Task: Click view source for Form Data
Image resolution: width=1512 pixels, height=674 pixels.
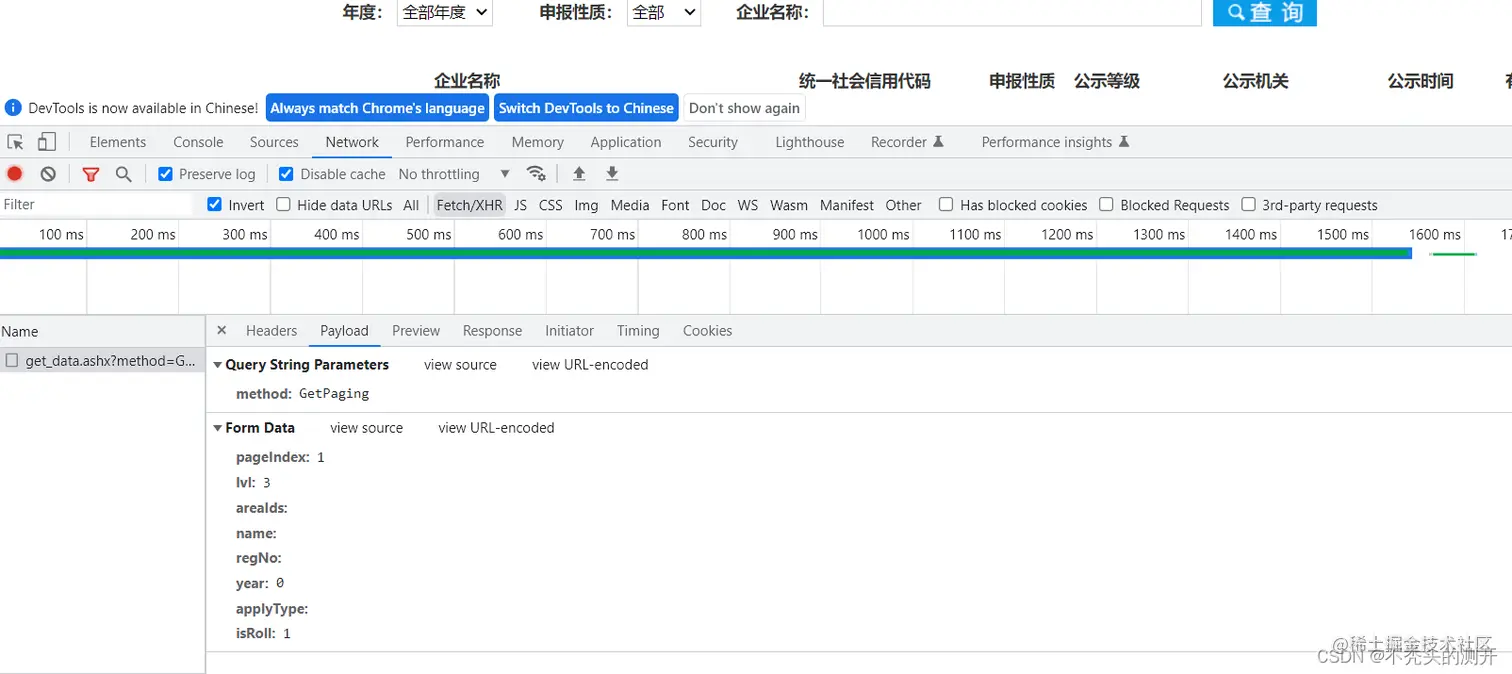Action: pyautogui.click(x=366, y=428)
